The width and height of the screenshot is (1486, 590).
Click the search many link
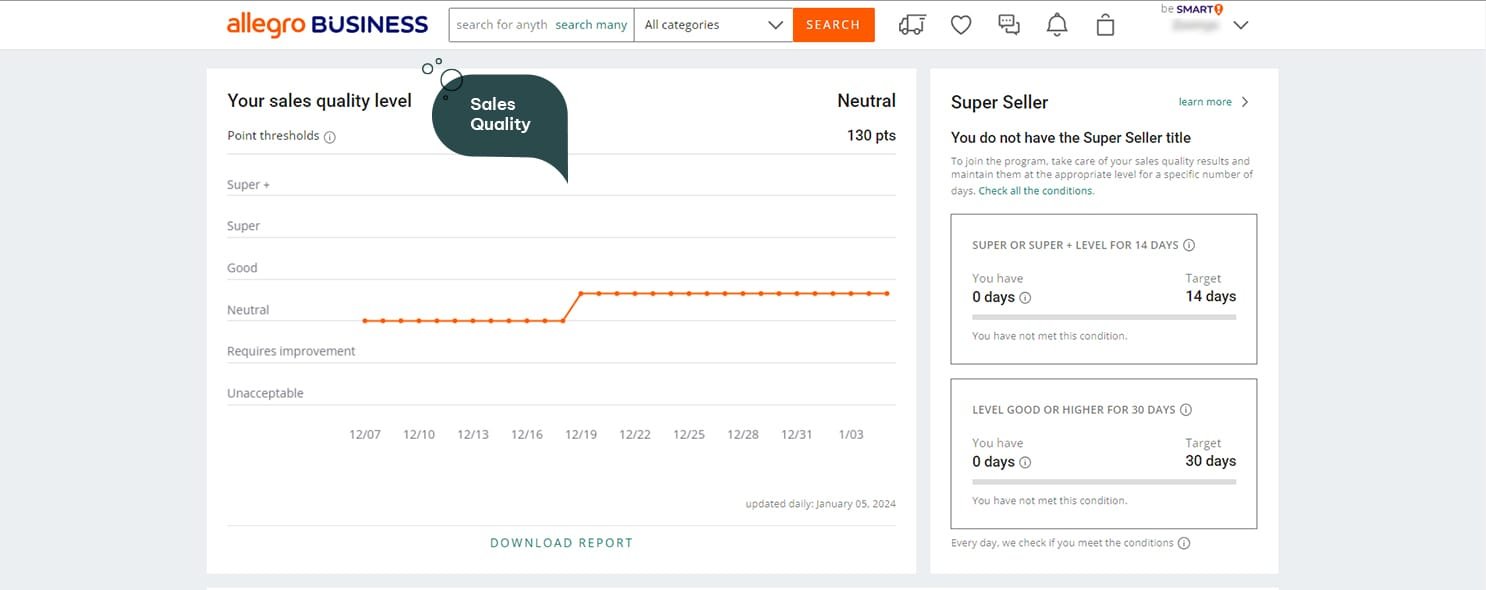591,25
